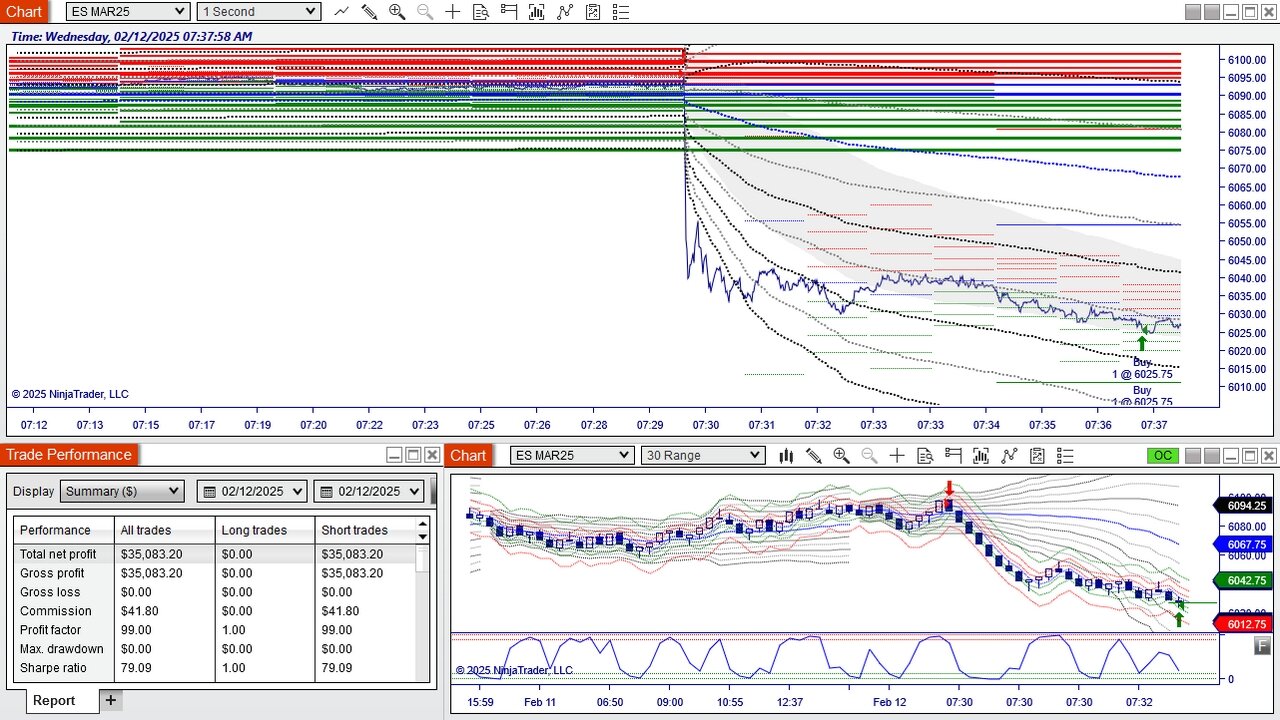Select Commission row label
Image resolution: width=1280 pixels, height=720 pixels.
click(x=56, y=611)
